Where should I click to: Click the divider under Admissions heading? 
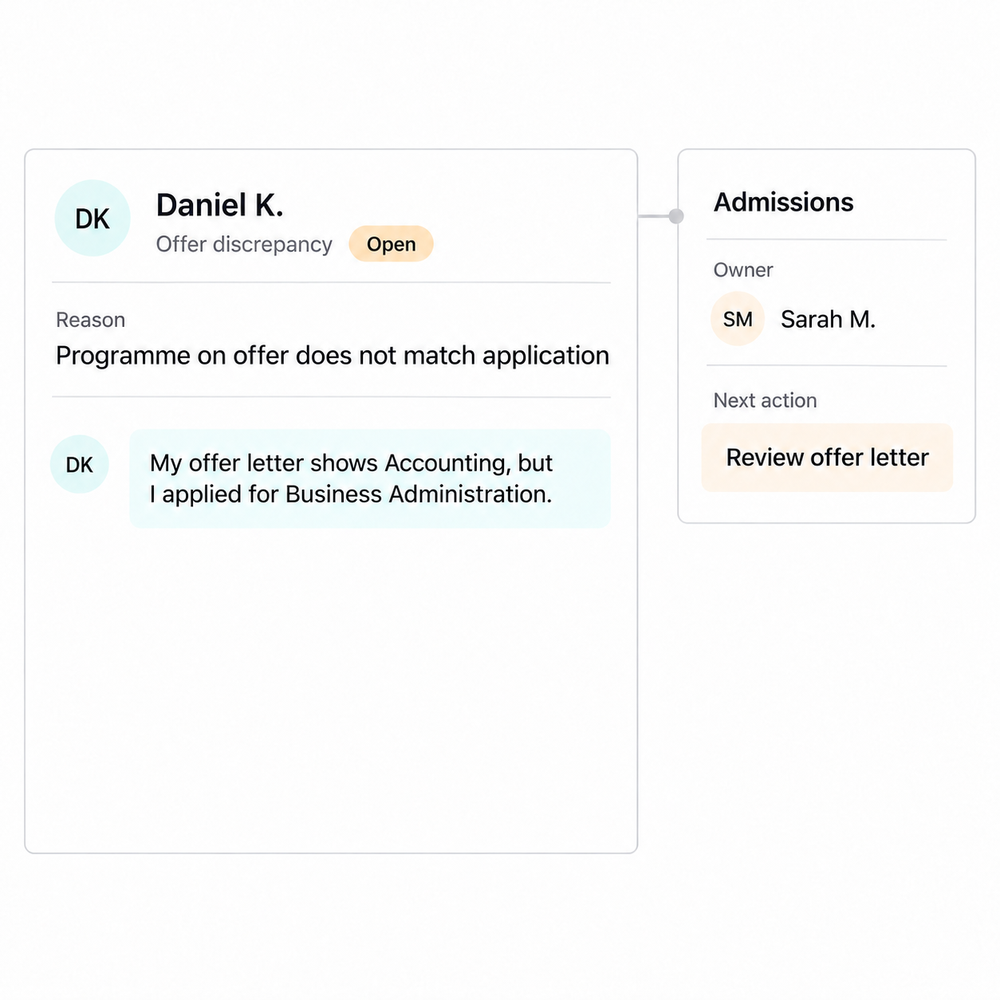click(827, 240)
